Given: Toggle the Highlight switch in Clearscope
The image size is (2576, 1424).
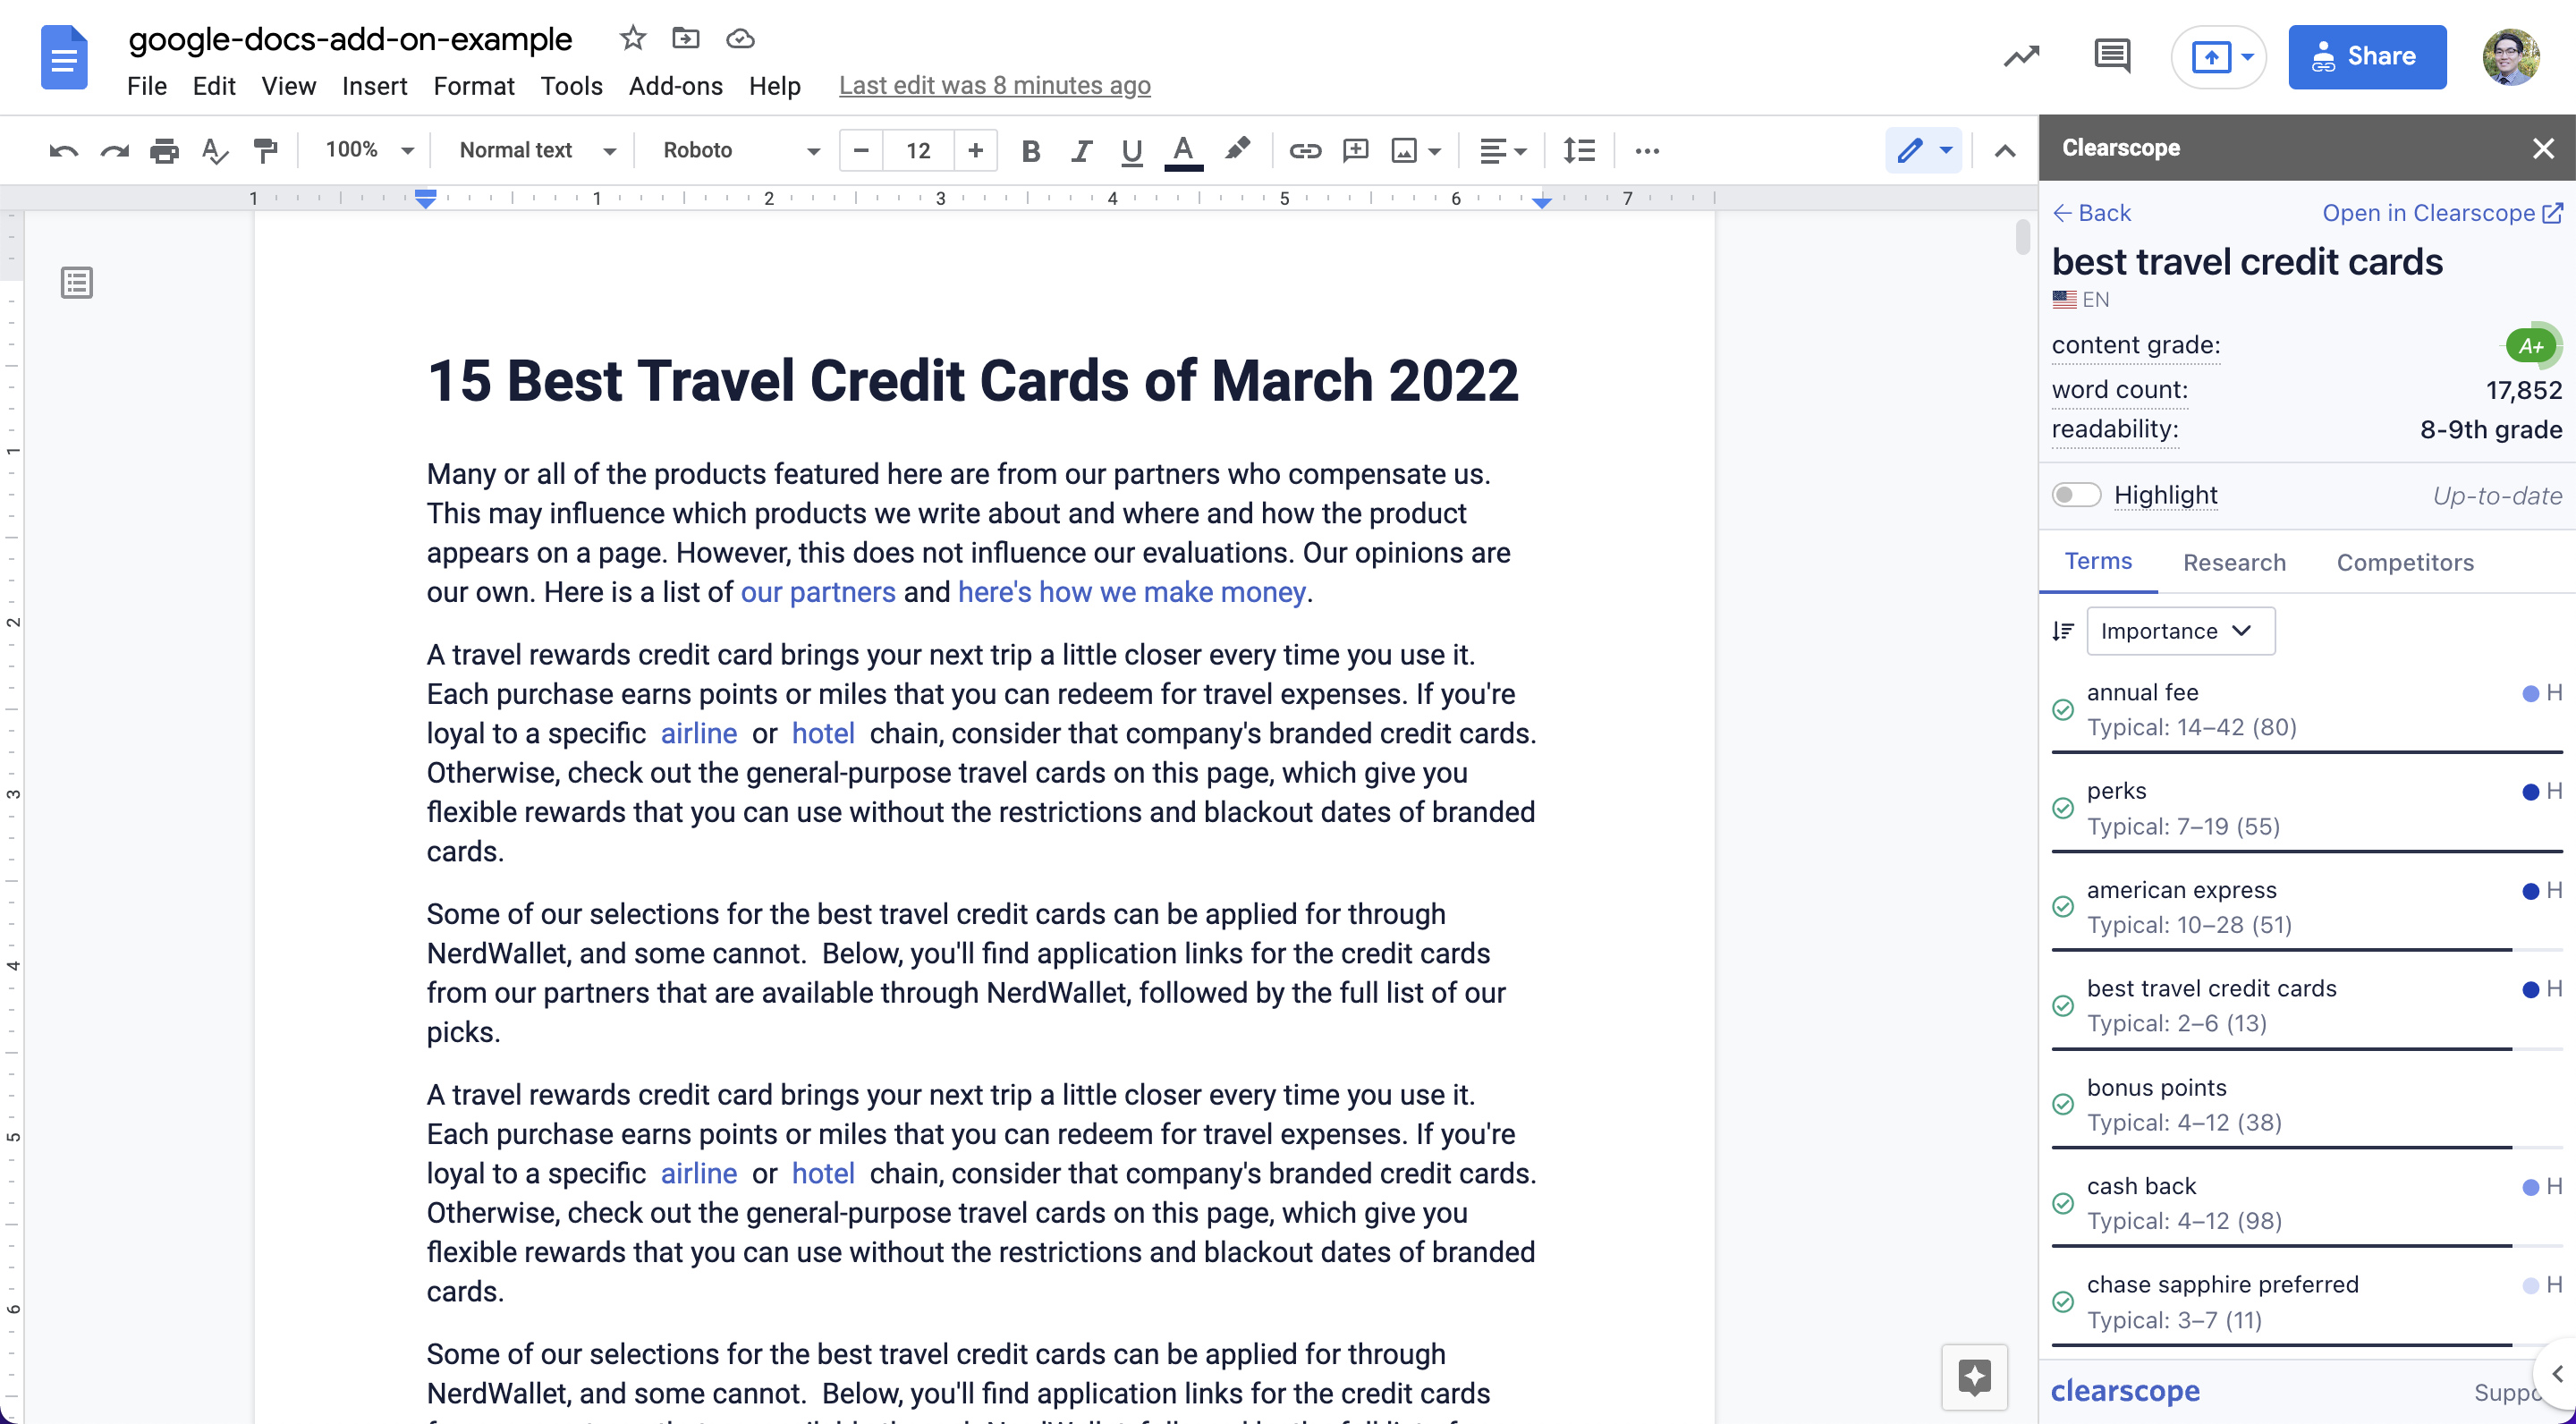Looking at the screenshot, I should (x=2078, y=495).
